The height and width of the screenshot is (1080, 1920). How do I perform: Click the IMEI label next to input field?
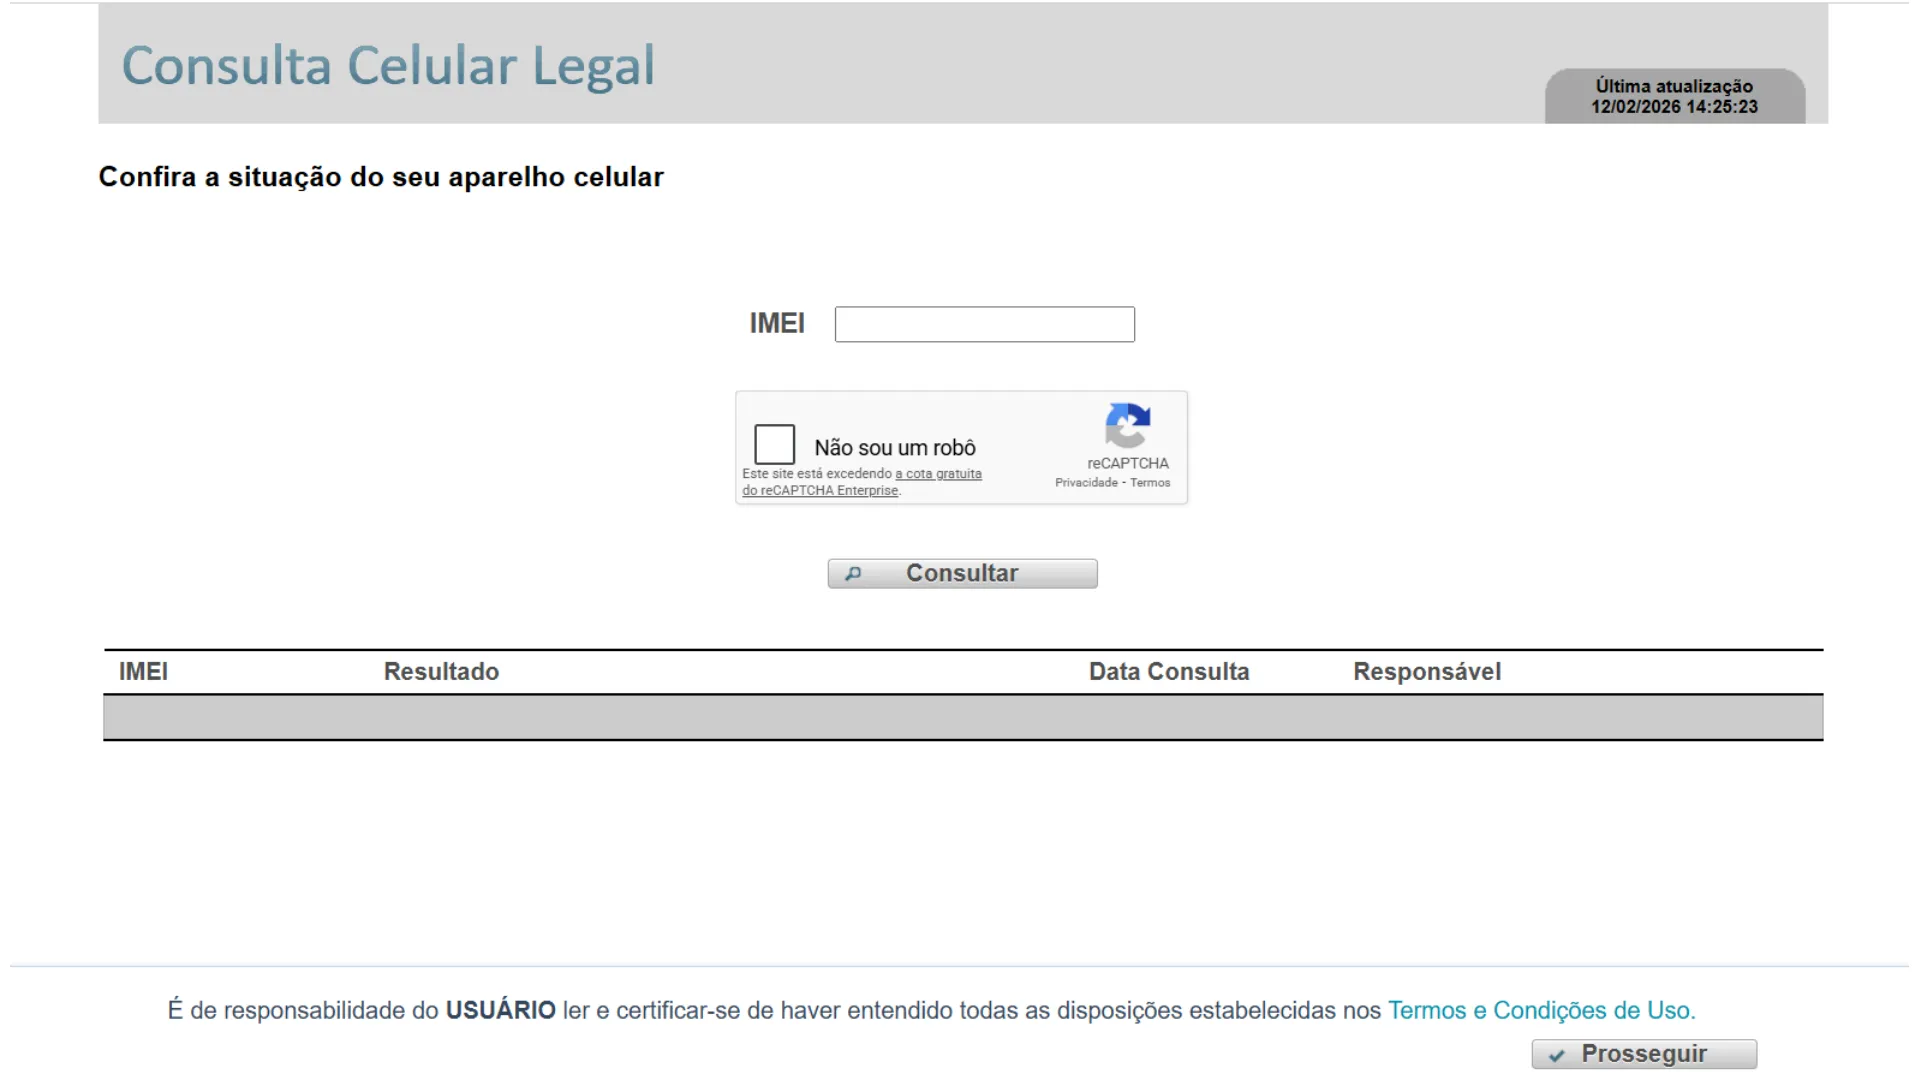point(777,323)
